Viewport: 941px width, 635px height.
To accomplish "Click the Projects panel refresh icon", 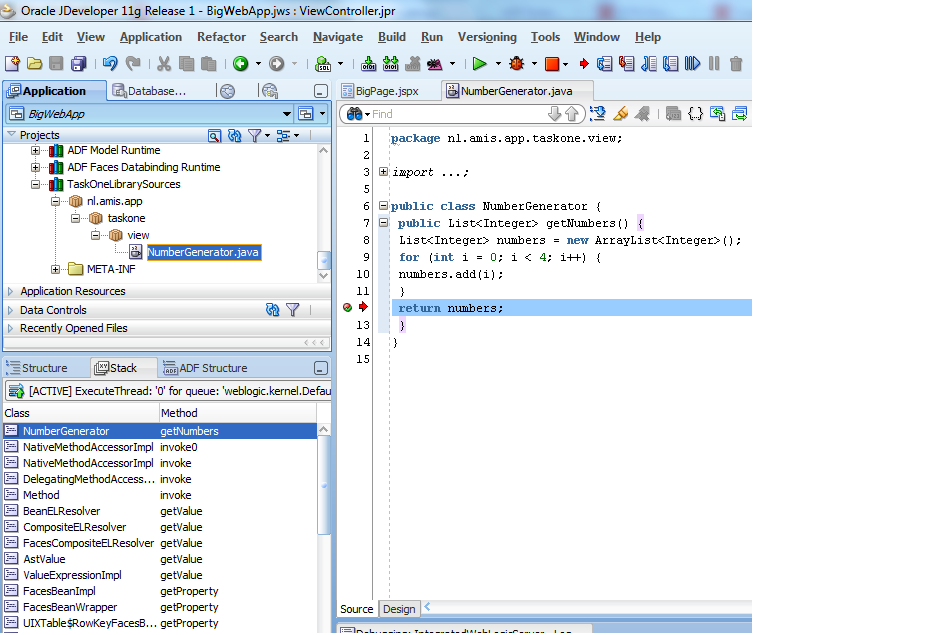I will coord(234,135).
